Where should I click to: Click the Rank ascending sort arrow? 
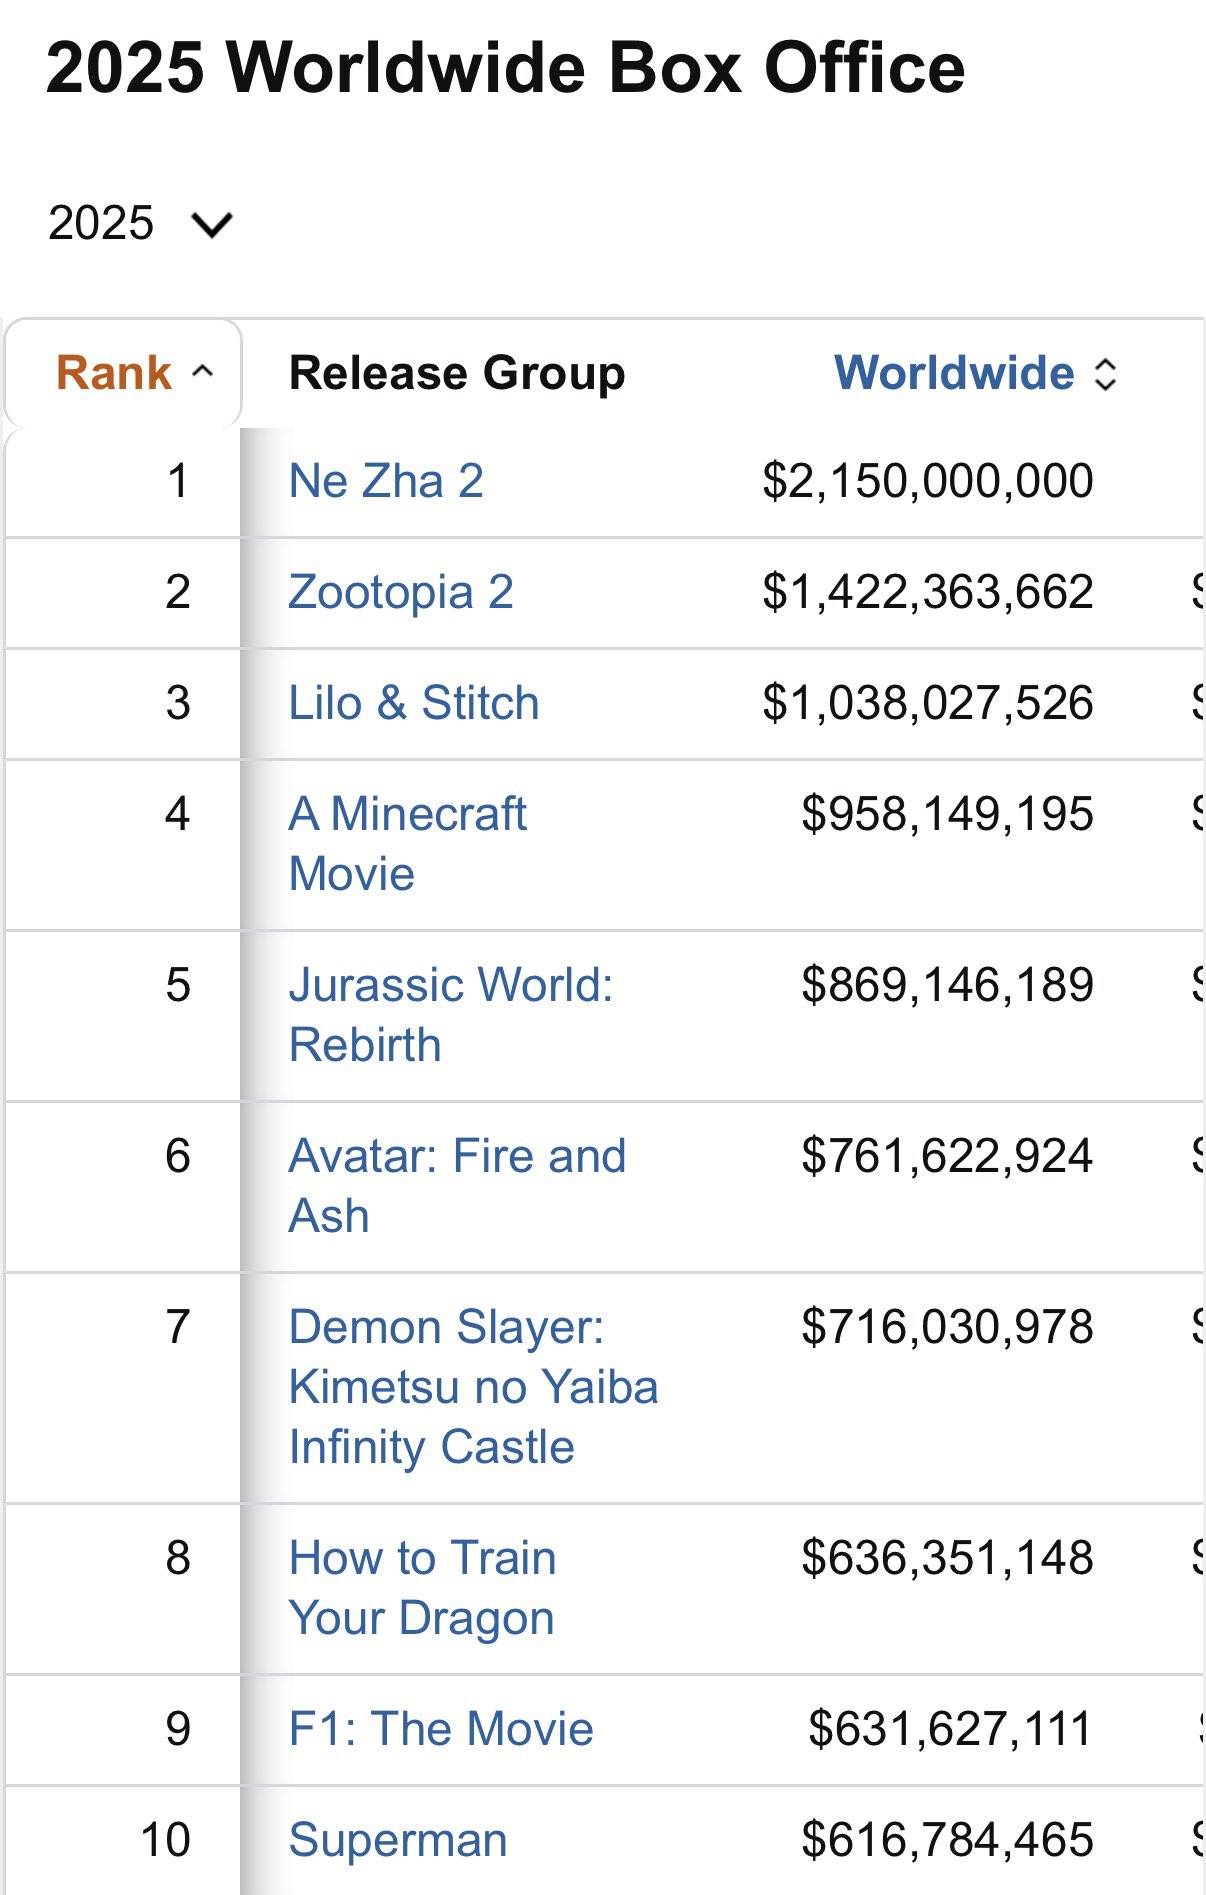click(203, 372)
